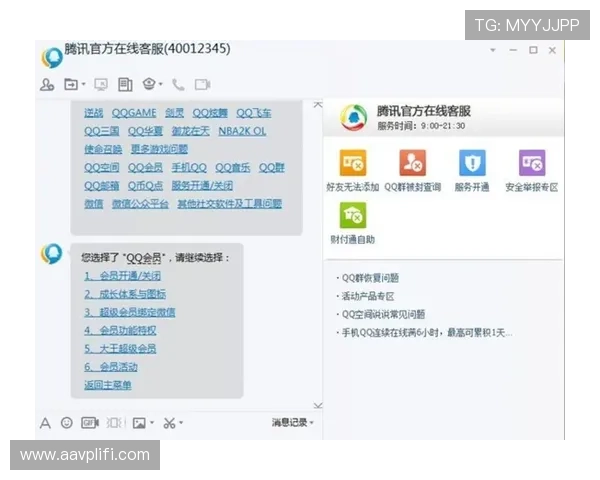The height and width of the screenshot is (480, 600).
Task: Open the QQ群被封查询 red icon
Action: [412, 163]
